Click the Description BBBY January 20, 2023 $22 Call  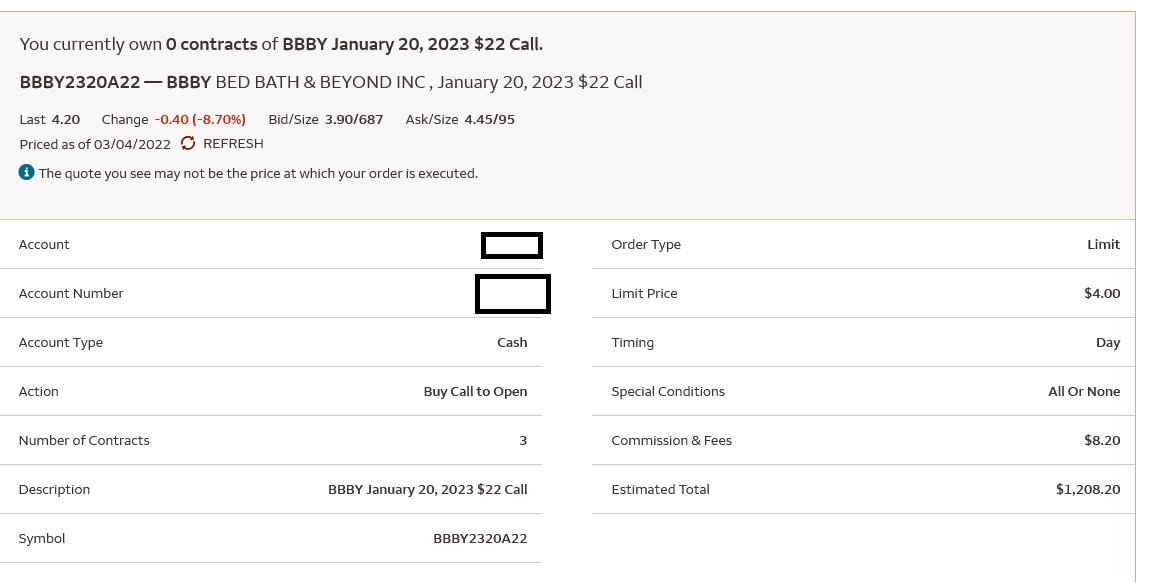[428, 490]
